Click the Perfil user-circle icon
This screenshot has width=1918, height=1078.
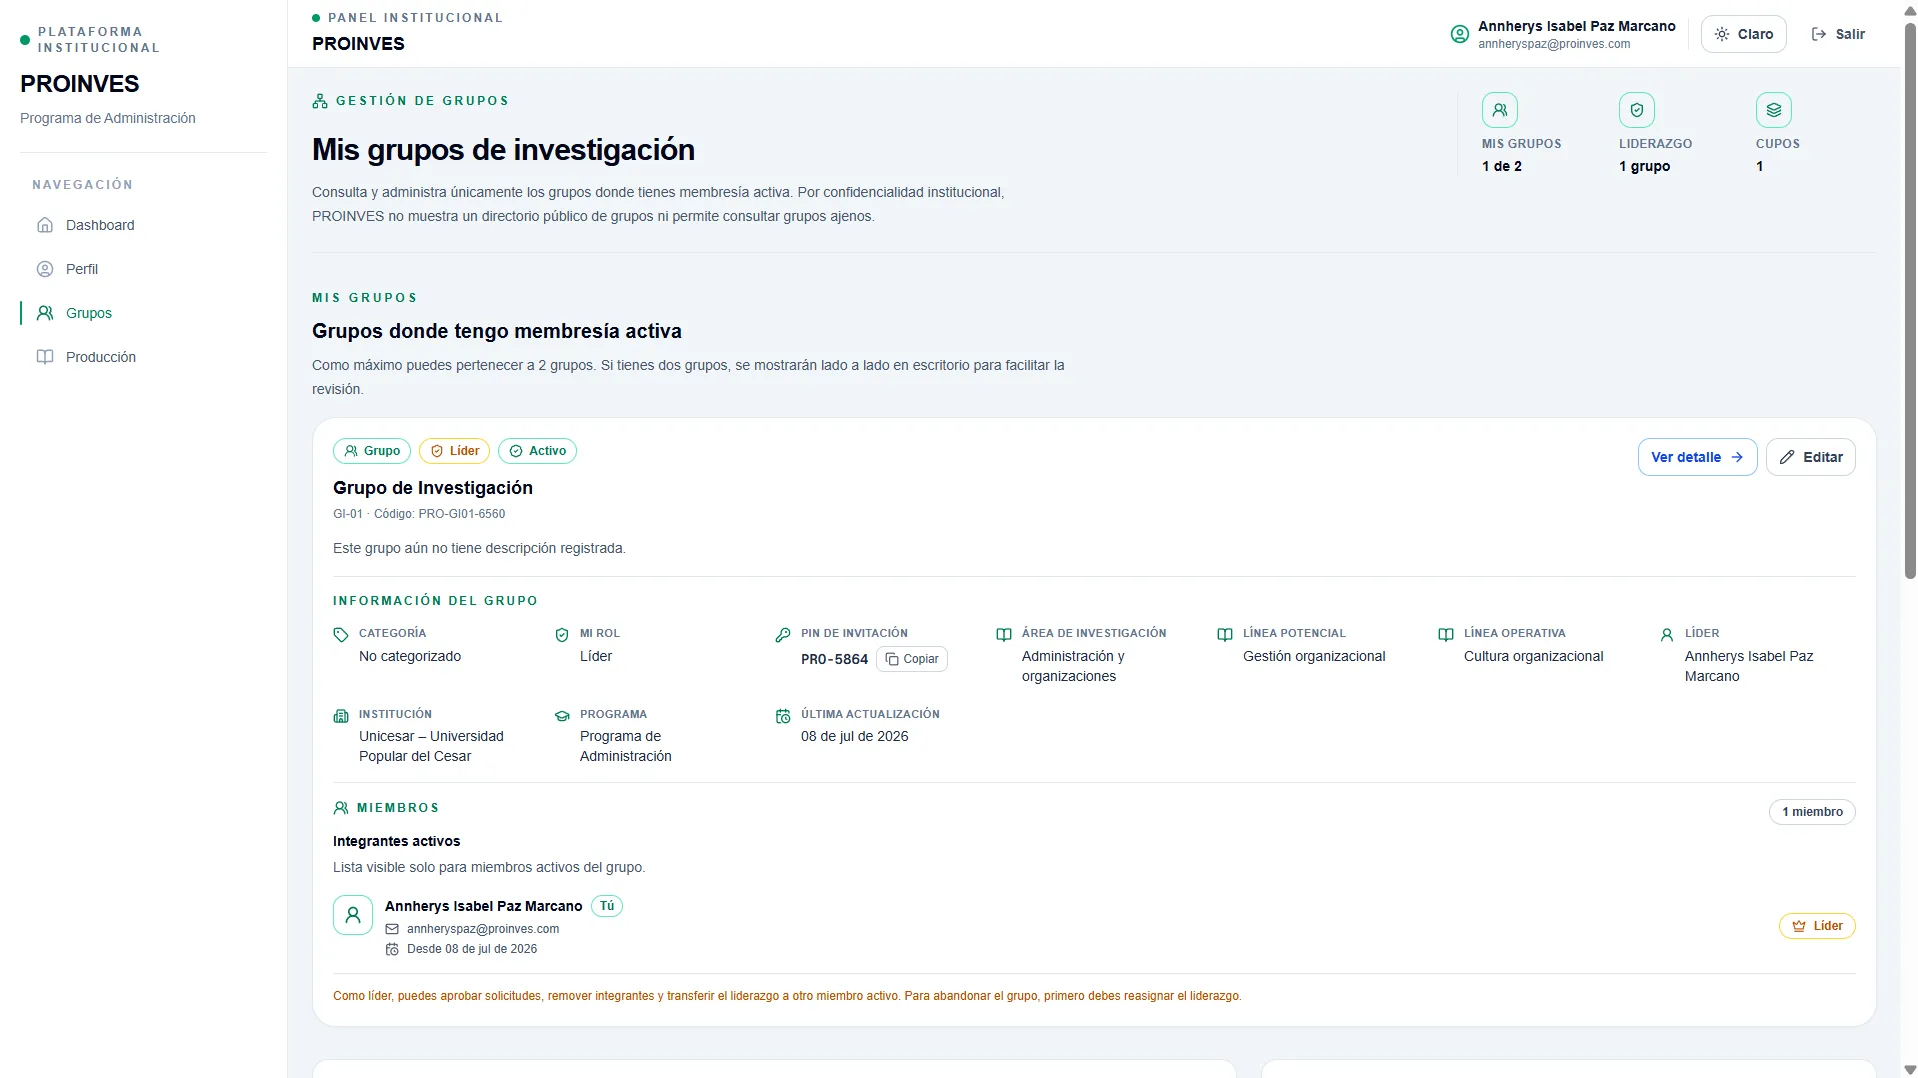click(x=45, y=269)
